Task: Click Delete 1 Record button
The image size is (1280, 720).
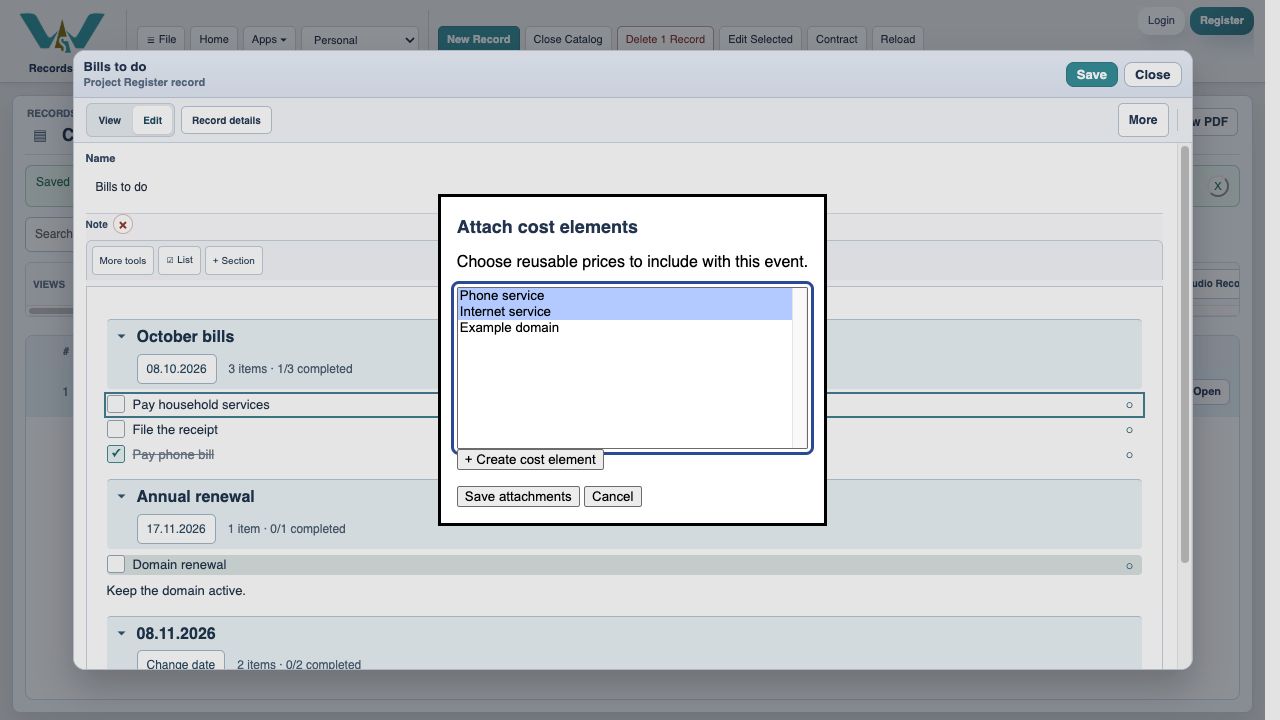Action: click(x=665, y=39)
